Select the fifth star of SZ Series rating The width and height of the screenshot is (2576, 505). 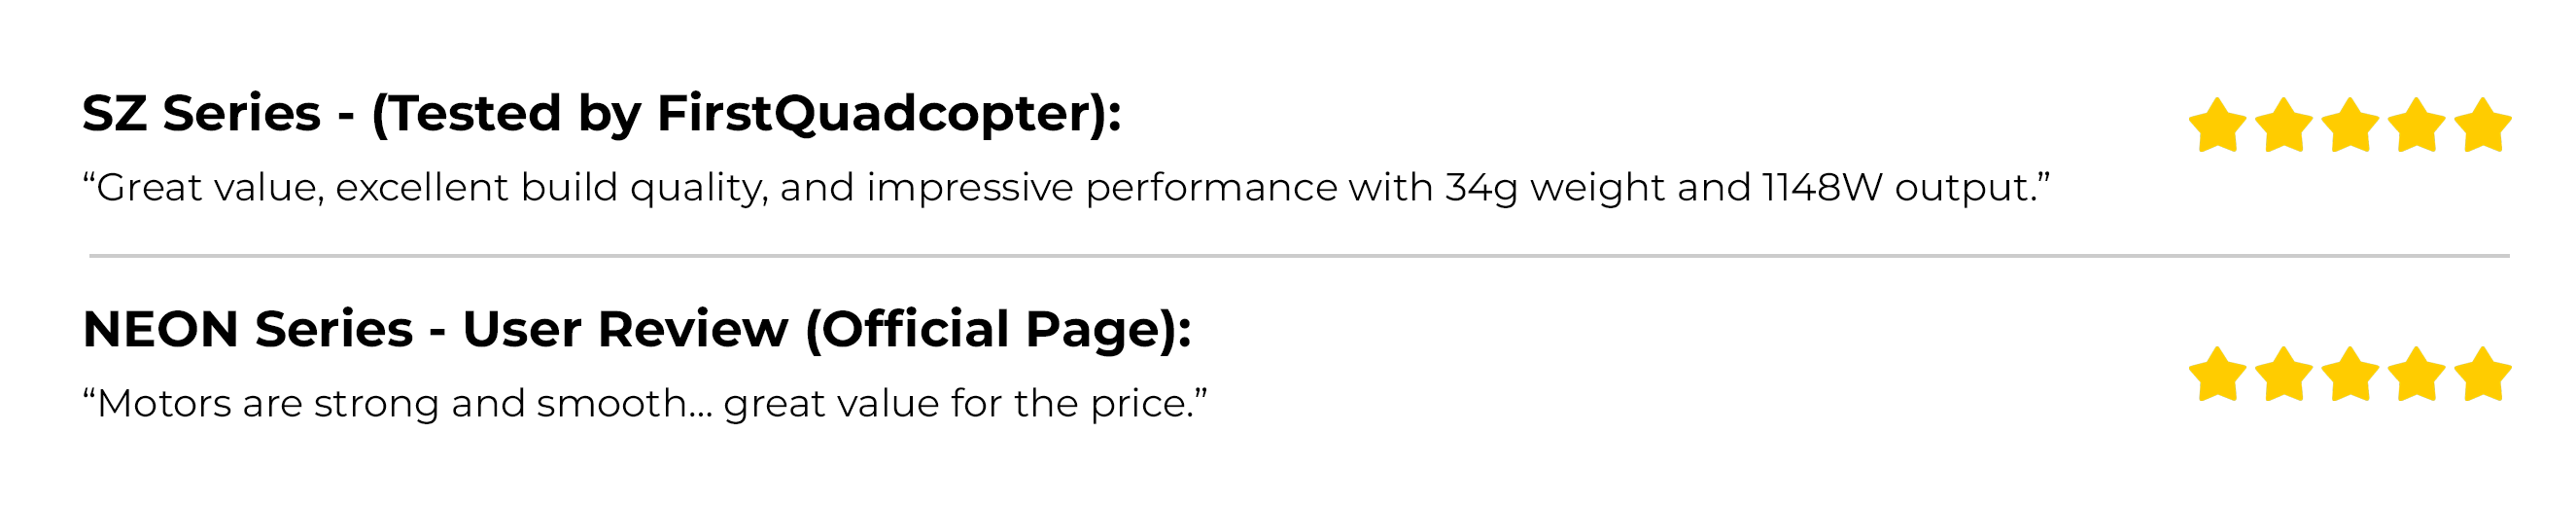click(x=2483, y=125)
